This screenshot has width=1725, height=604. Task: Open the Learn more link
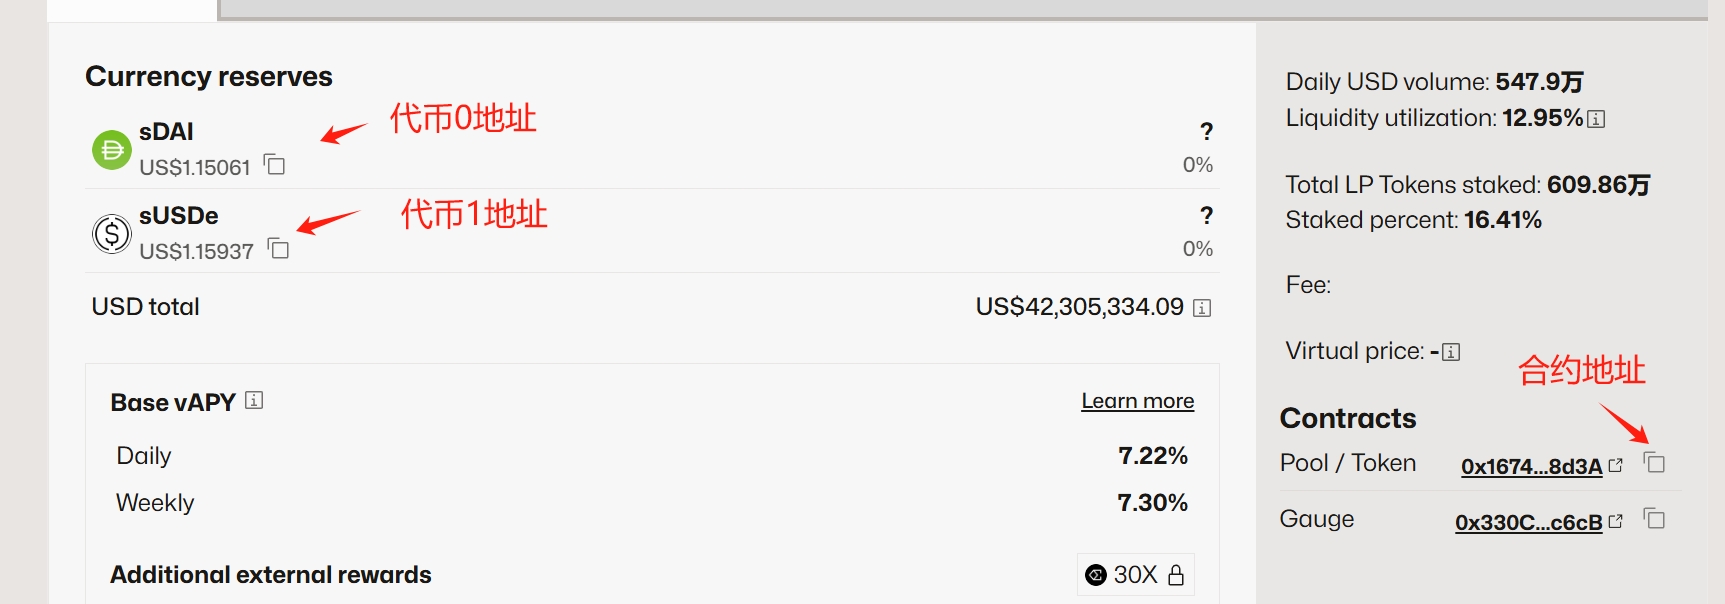[x=1137, y=401]
